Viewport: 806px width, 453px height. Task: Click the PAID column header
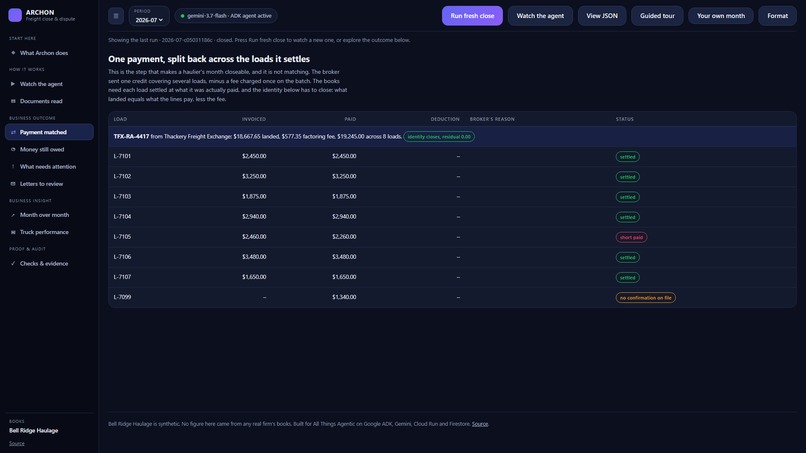[x=350, y=119]
